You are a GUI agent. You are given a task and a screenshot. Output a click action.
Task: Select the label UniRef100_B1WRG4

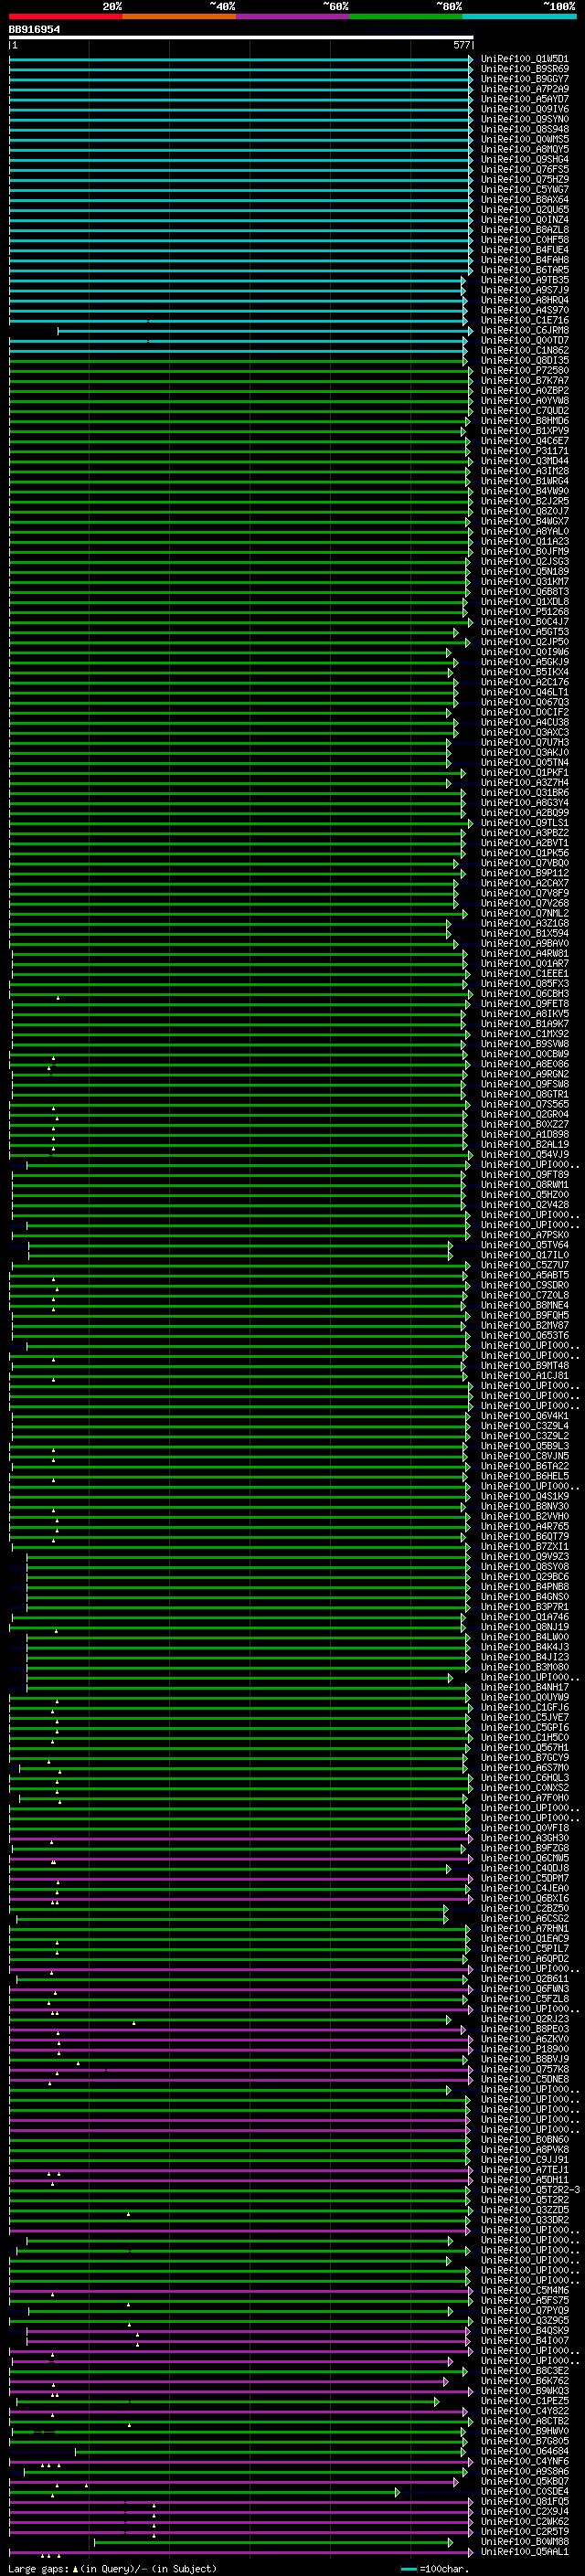coord(525,481)
